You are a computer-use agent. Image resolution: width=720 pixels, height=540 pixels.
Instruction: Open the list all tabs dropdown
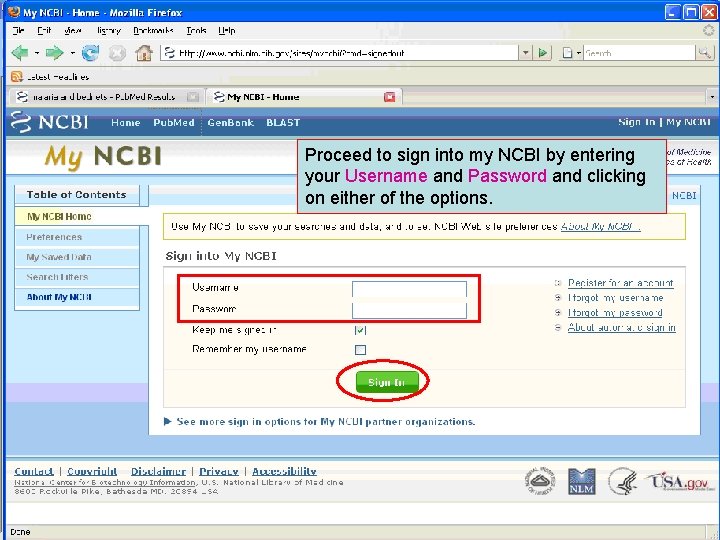point(712,97)
